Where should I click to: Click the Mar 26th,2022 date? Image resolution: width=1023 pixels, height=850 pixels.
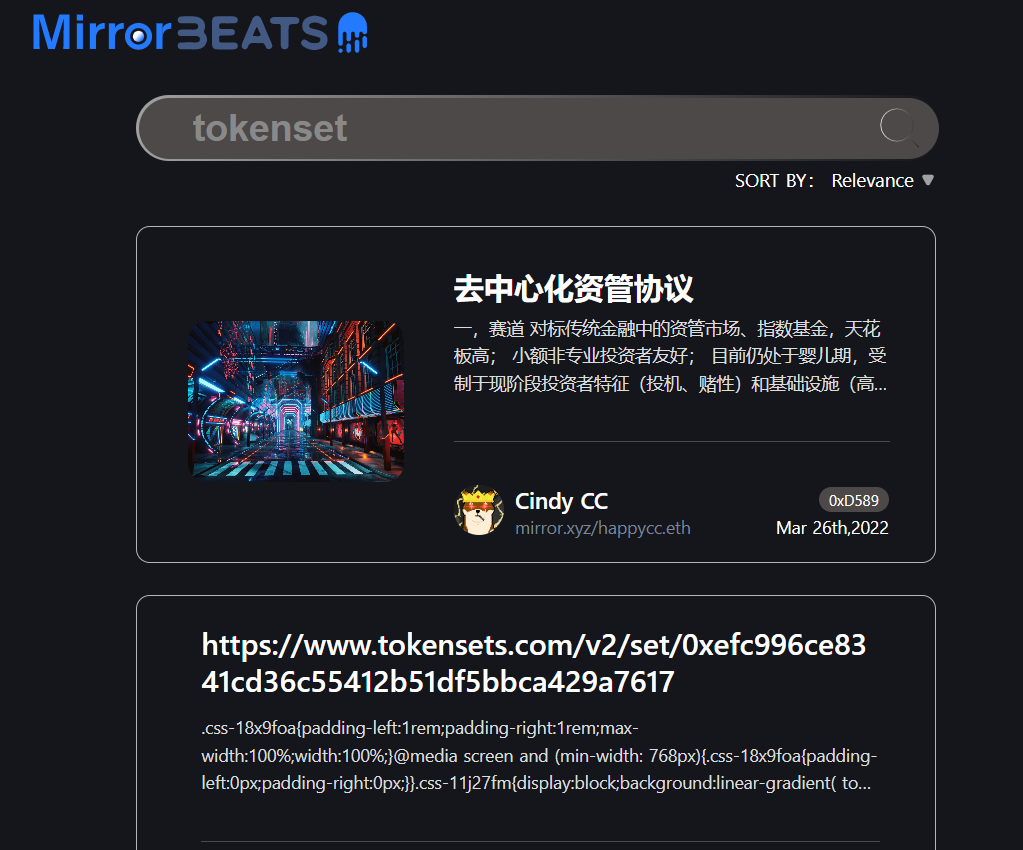[x=832, y=528]
